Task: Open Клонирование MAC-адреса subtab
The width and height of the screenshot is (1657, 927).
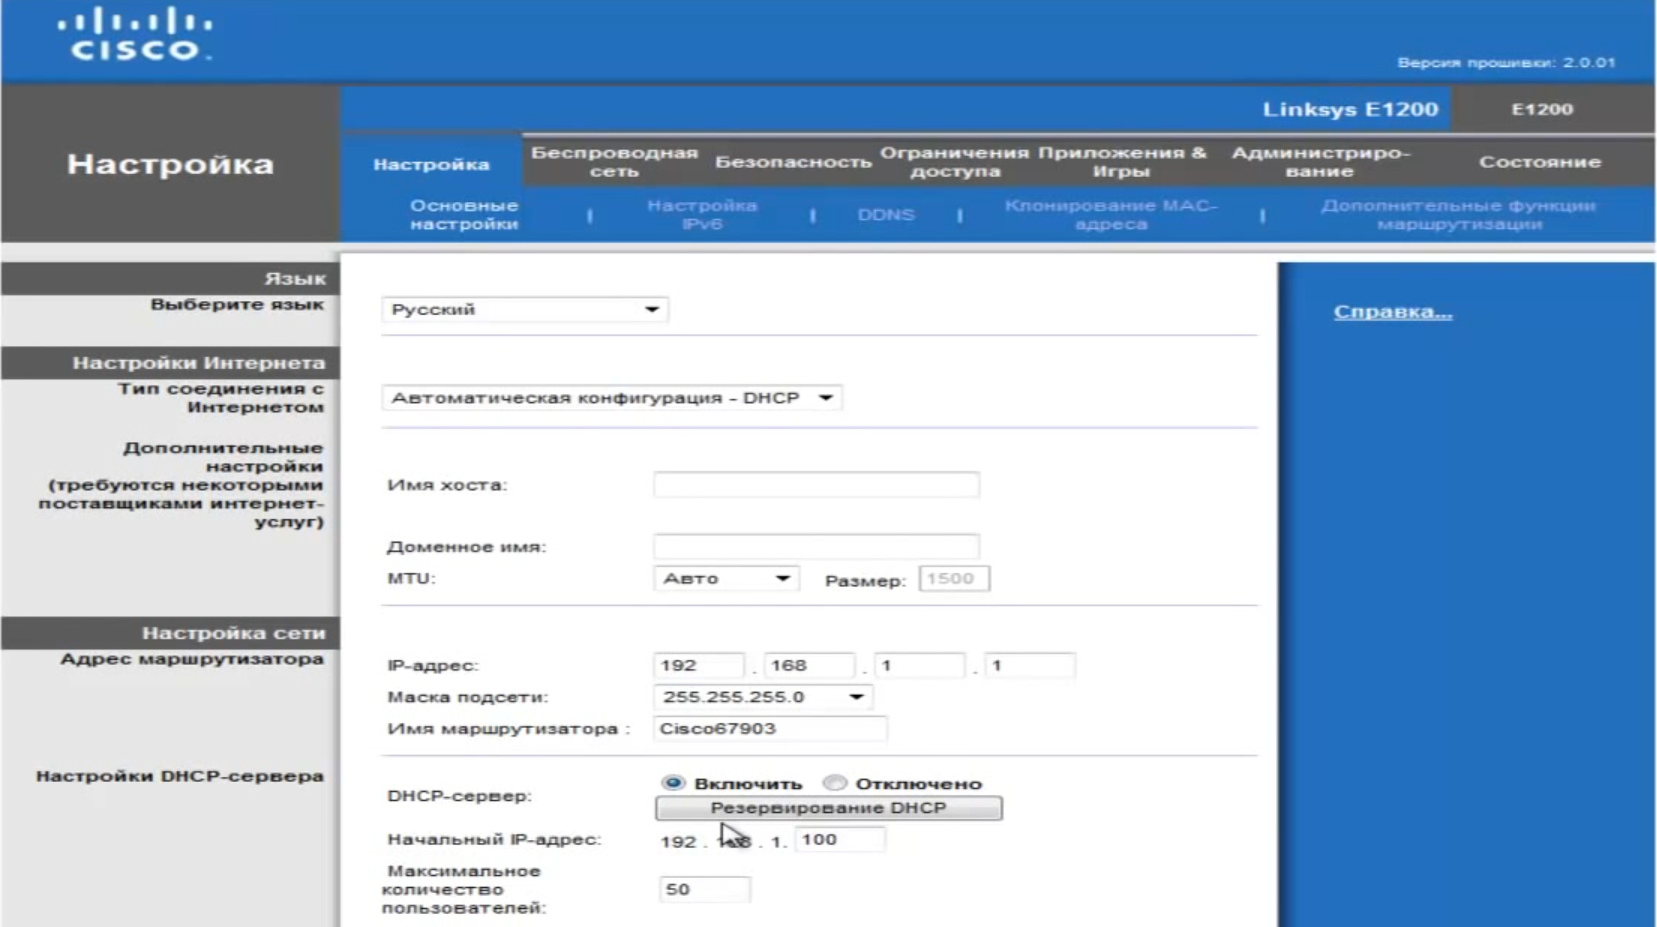Action: coord(1110,214)
